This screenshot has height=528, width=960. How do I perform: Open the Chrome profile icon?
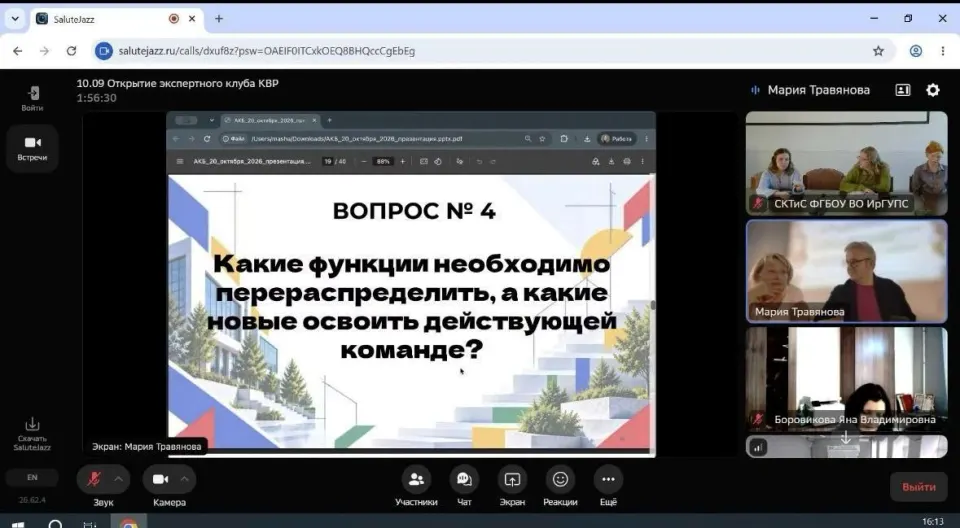coord(916,51)
